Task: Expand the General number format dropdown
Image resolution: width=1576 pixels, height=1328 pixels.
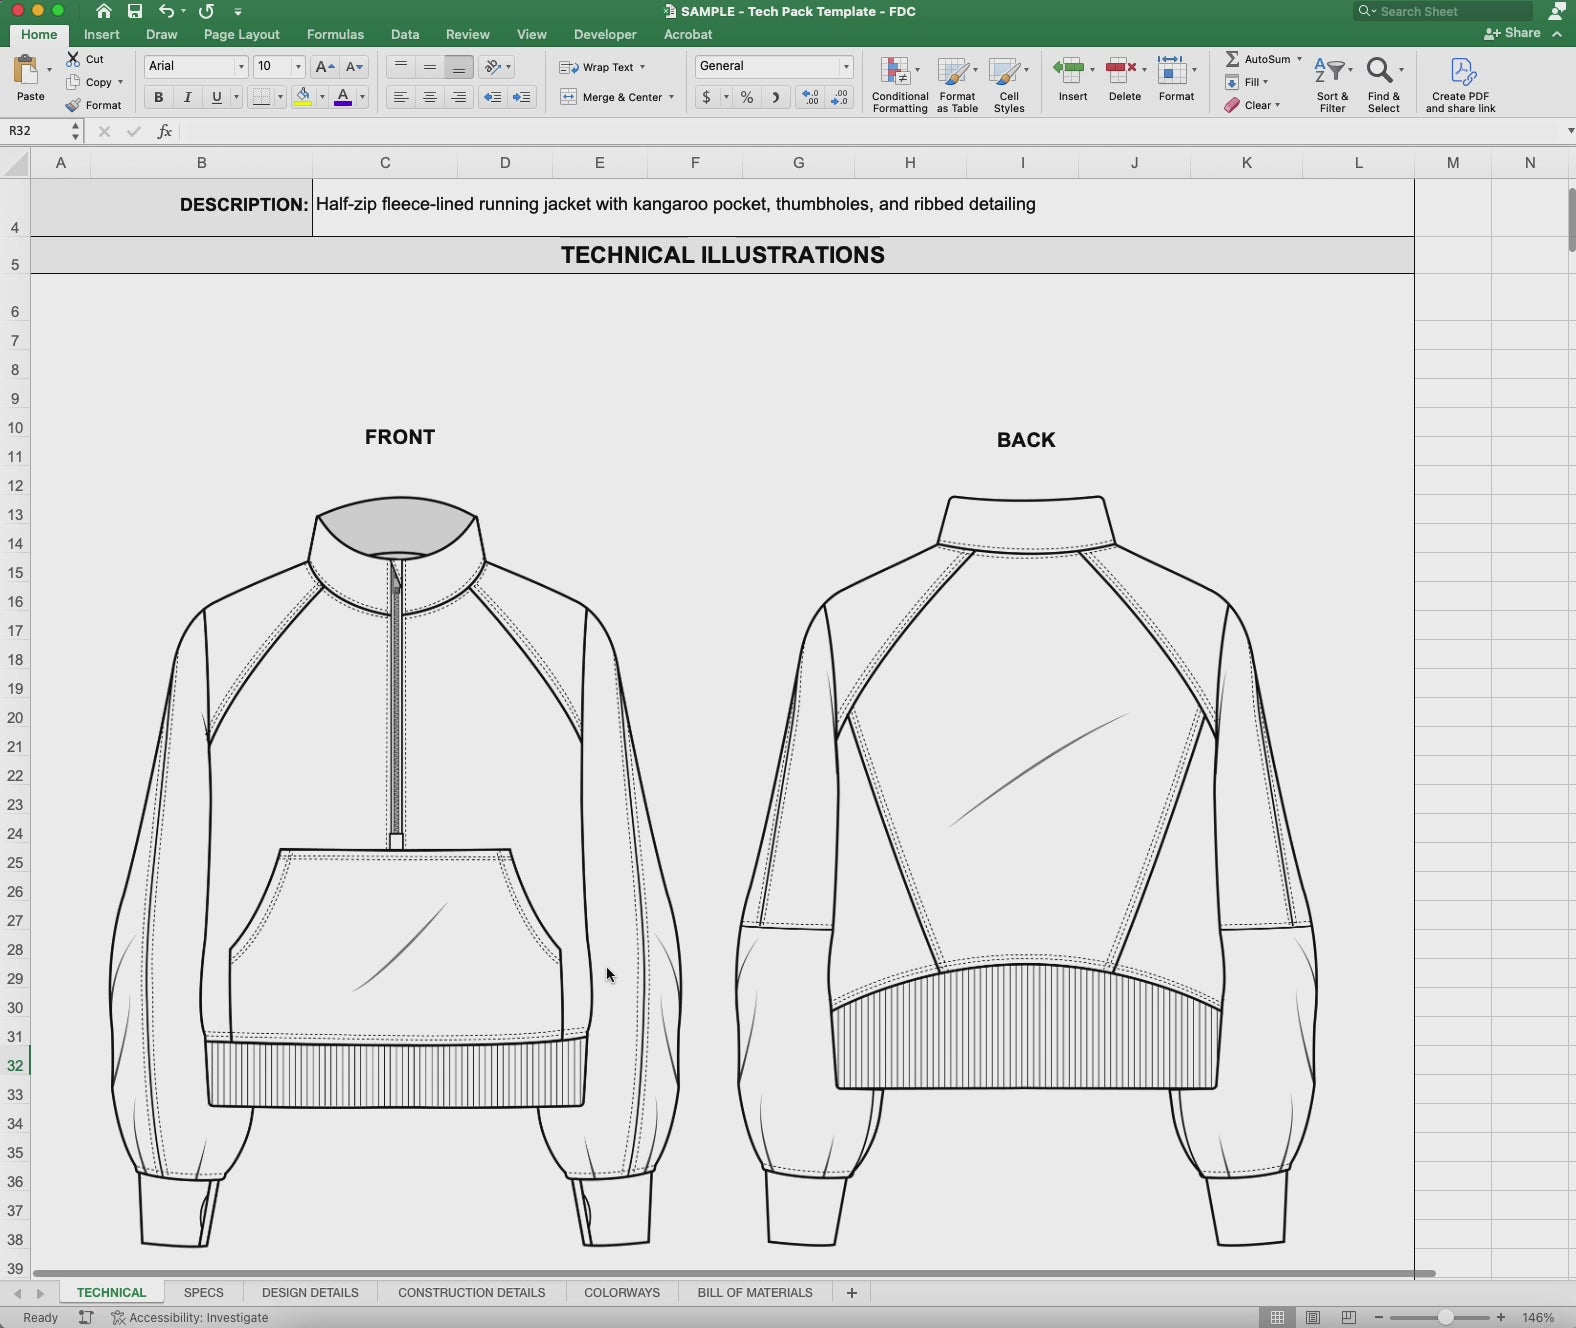Action: click(x=846, y=67)
